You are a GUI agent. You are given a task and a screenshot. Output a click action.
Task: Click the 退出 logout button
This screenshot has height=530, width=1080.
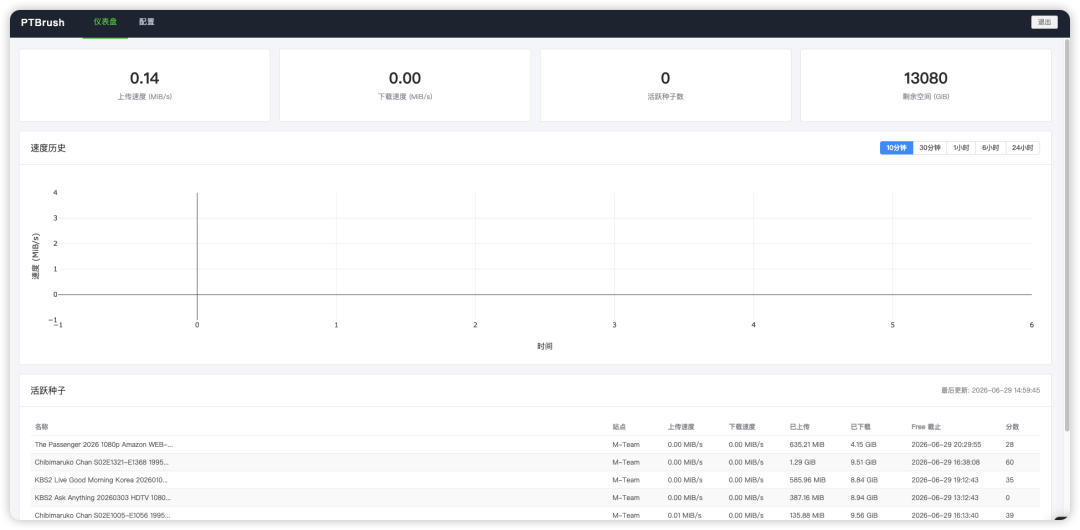[1044, 22]
